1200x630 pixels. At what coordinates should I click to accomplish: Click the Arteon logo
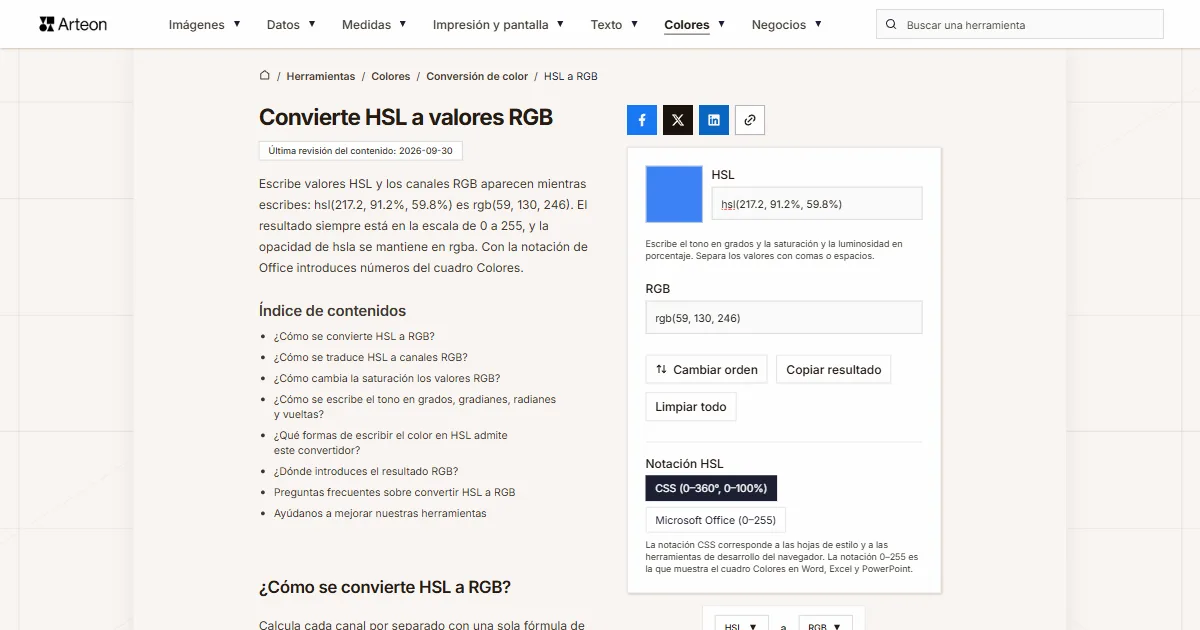tap(73, 24)
